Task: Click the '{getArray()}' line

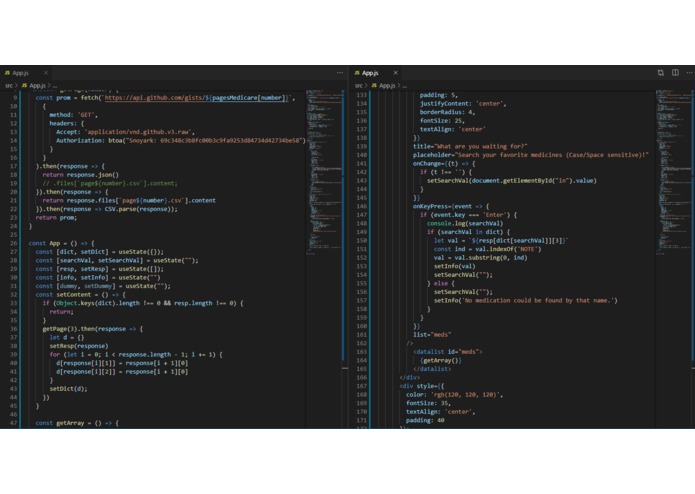Action: pyautogui.click(x=440, y=361)
